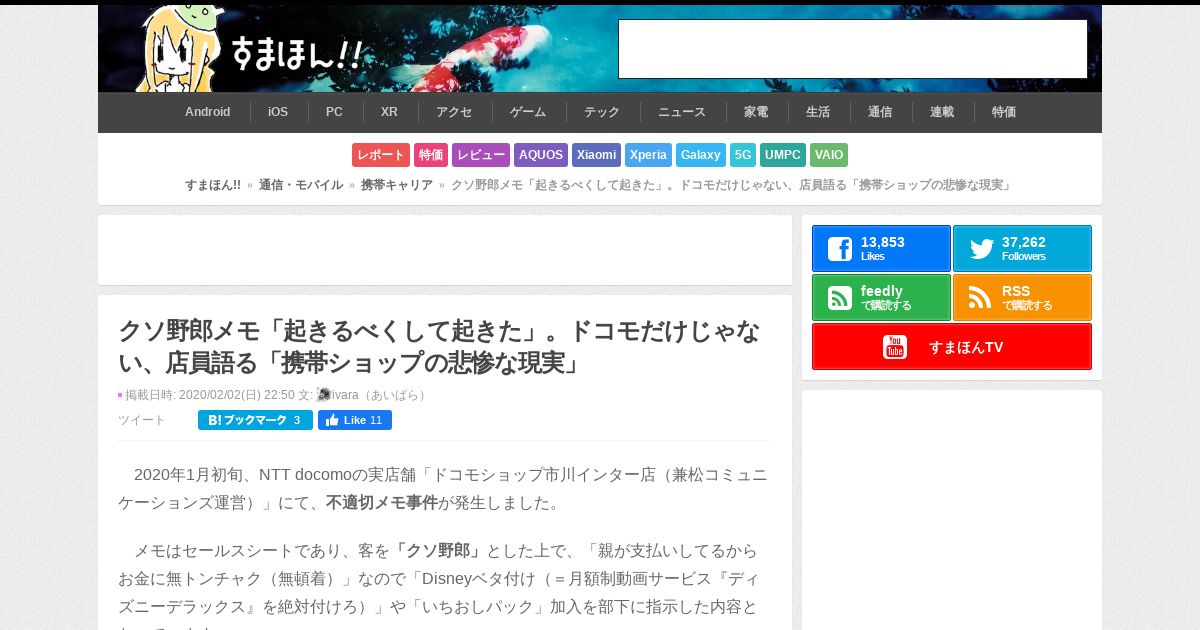Open the 連載 menu item
Screen dimensions: 1200x630
click(942, 112)
